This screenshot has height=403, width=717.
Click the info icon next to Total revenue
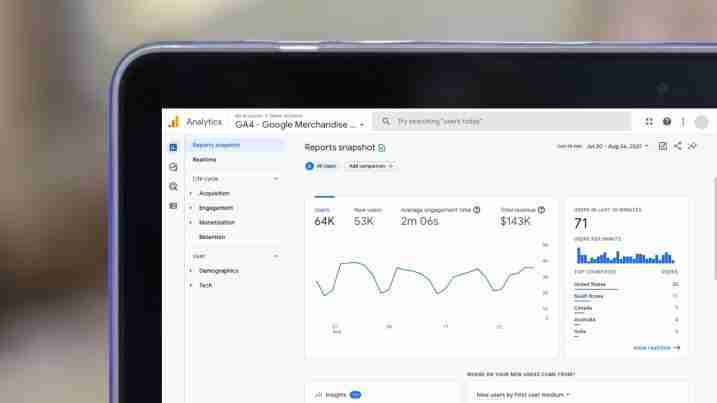[541, 210]
